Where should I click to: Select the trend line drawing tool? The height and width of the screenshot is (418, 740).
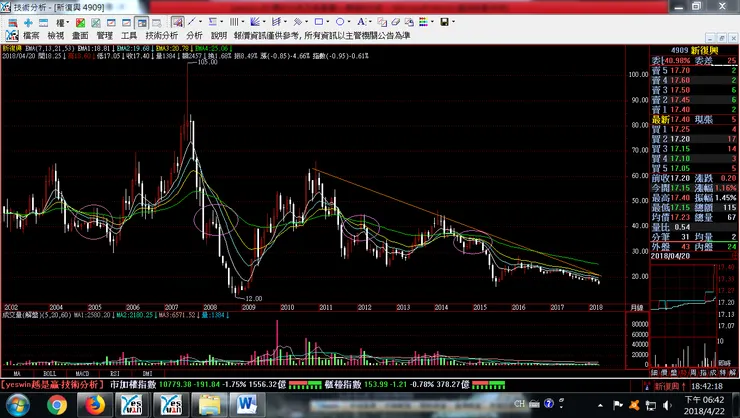tap(191, 22)
